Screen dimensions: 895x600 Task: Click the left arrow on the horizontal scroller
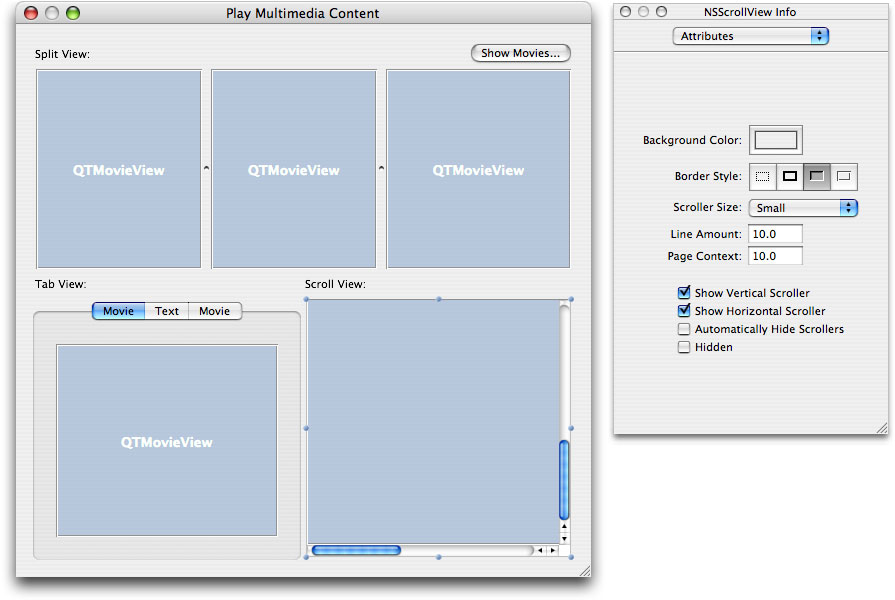pyautogui.click(x=539, y=549)
